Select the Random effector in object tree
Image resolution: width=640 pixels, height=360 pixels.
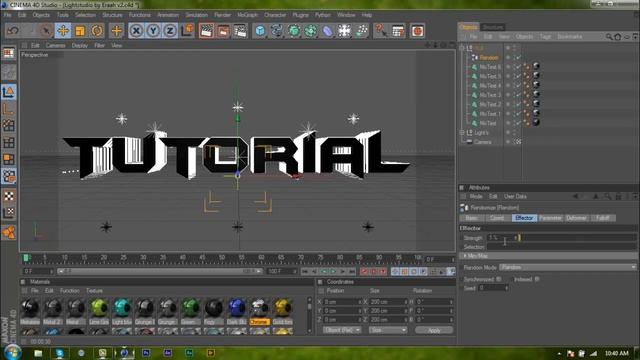click(x=489, y=58)
